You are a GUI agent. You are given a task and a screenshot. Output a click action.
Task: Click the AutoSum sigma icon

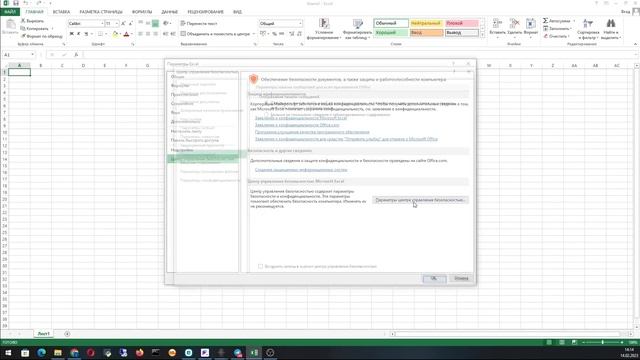click(x=545, y=20)
